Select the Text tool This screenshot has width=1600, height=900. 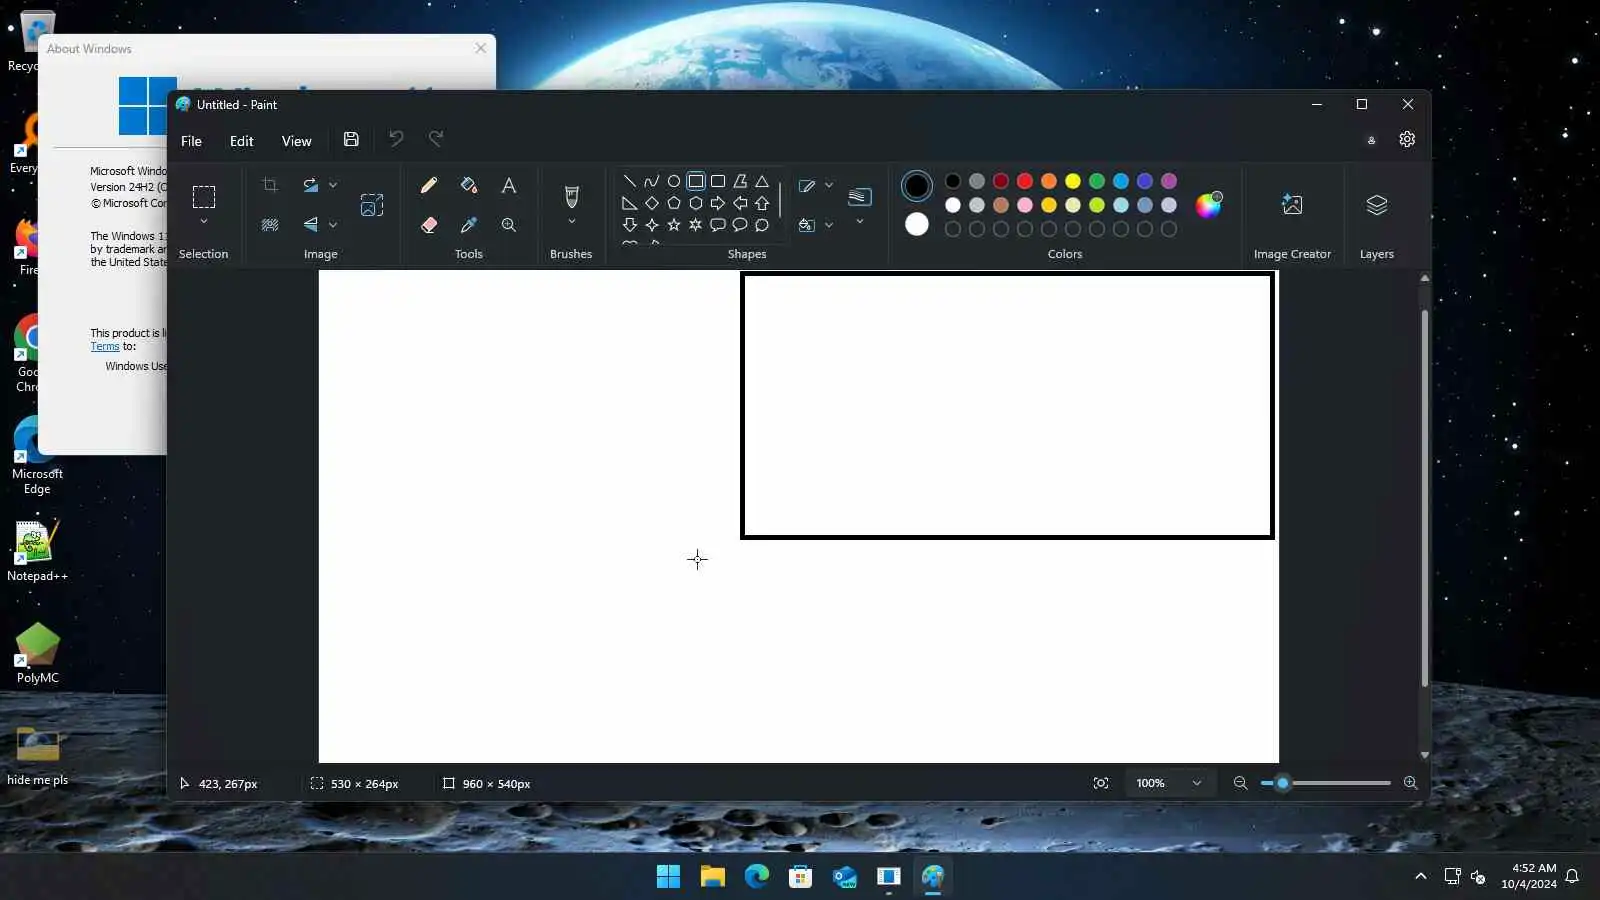tap(509, 185)
